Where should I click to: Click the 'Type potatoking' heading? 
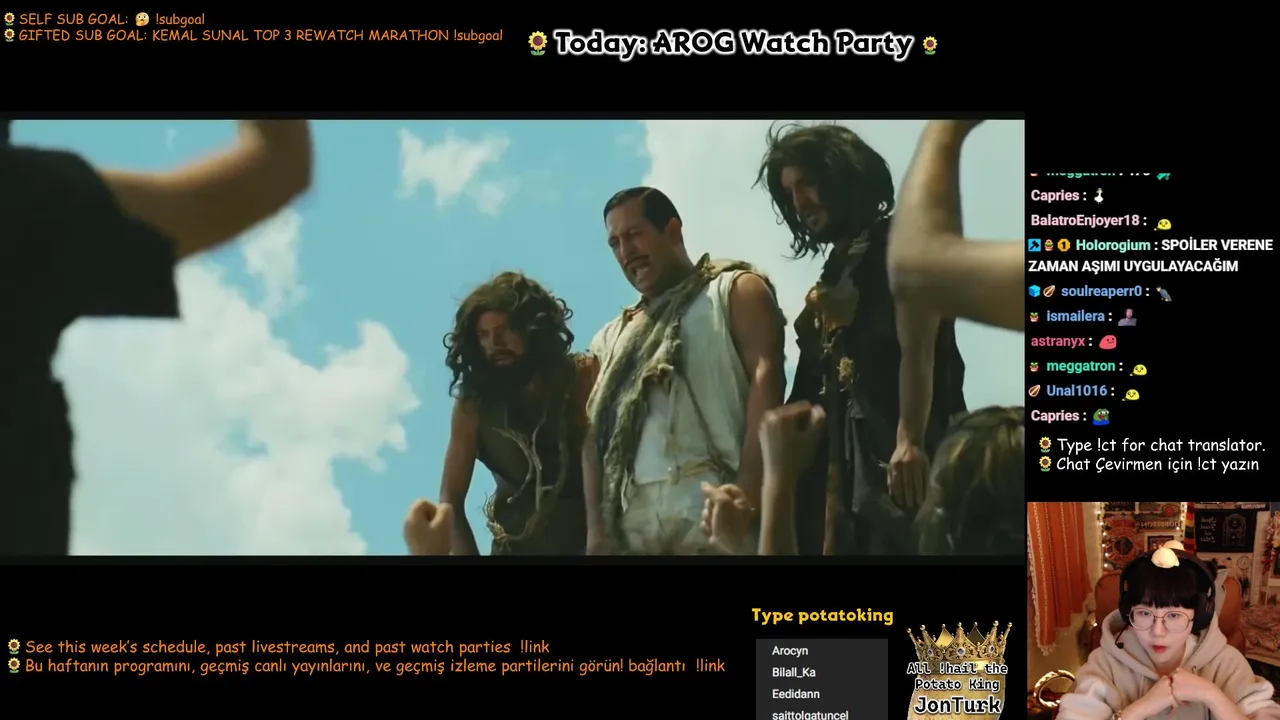(822, 616)
